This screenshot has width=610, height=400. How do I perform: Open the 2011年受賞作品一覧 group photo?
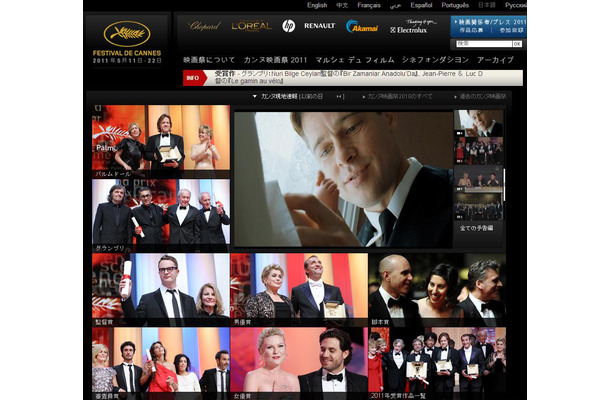tap(437, 363)
